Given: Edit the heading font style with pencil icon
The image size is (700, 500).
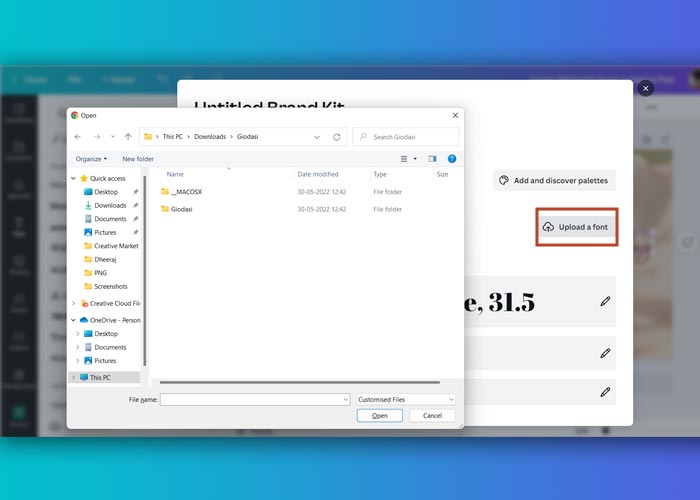Looking at the screenshot, I should click(x=605, y=301).
